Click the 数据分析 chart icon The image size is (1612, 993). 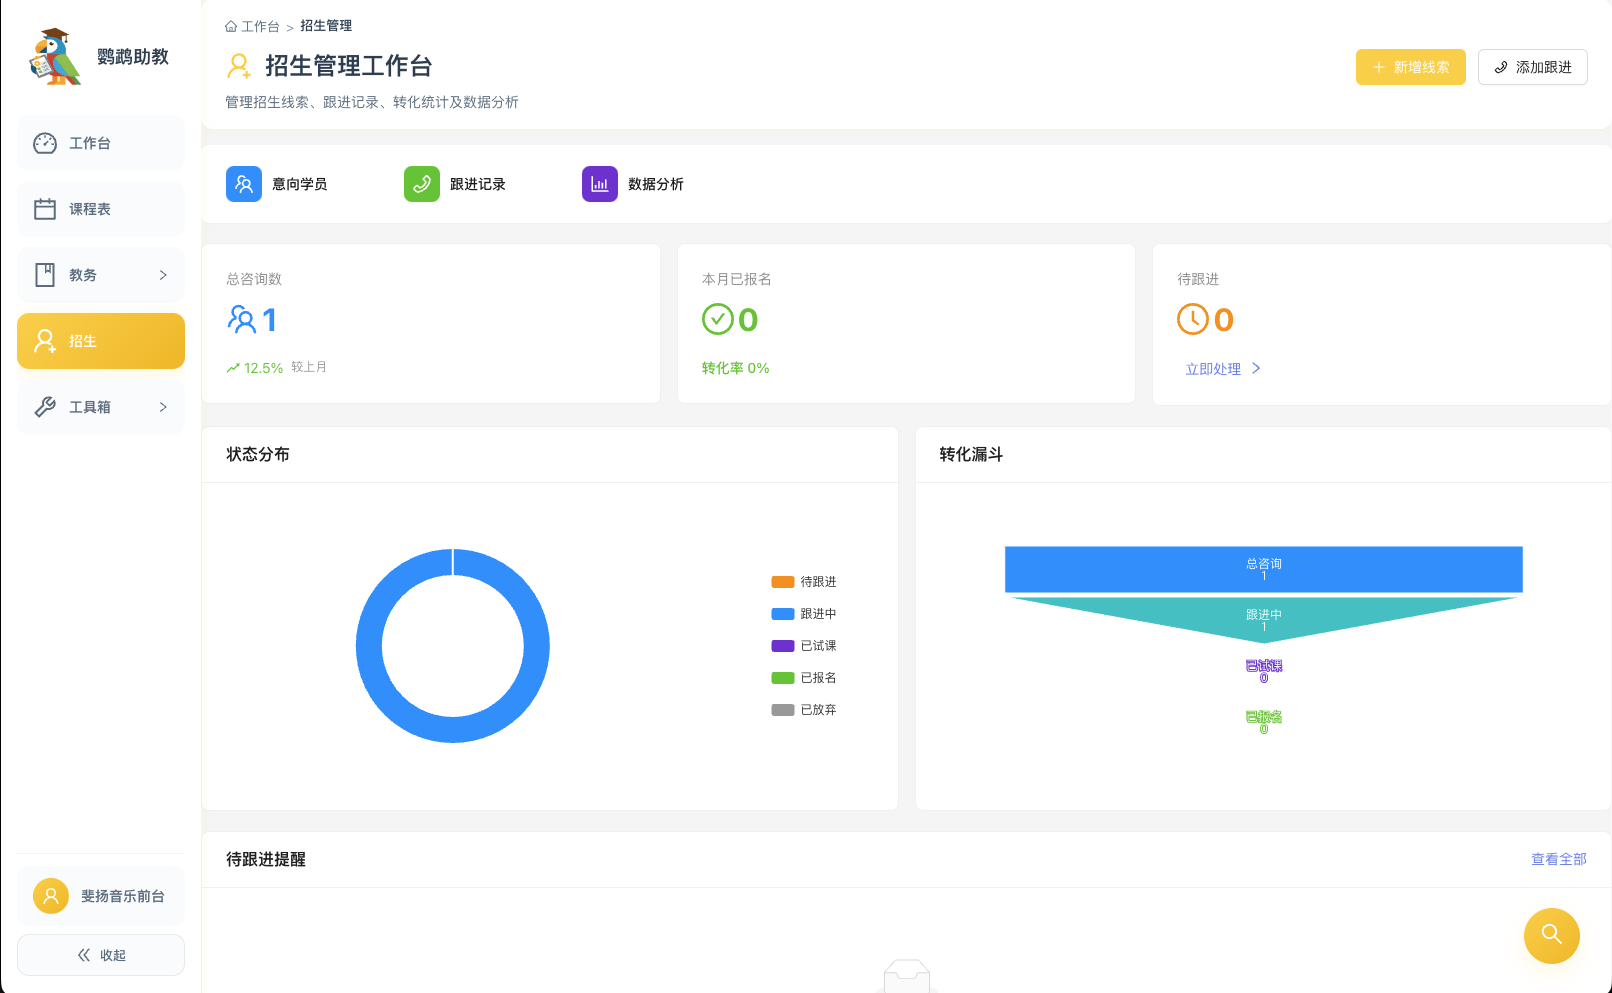(599, 184)
